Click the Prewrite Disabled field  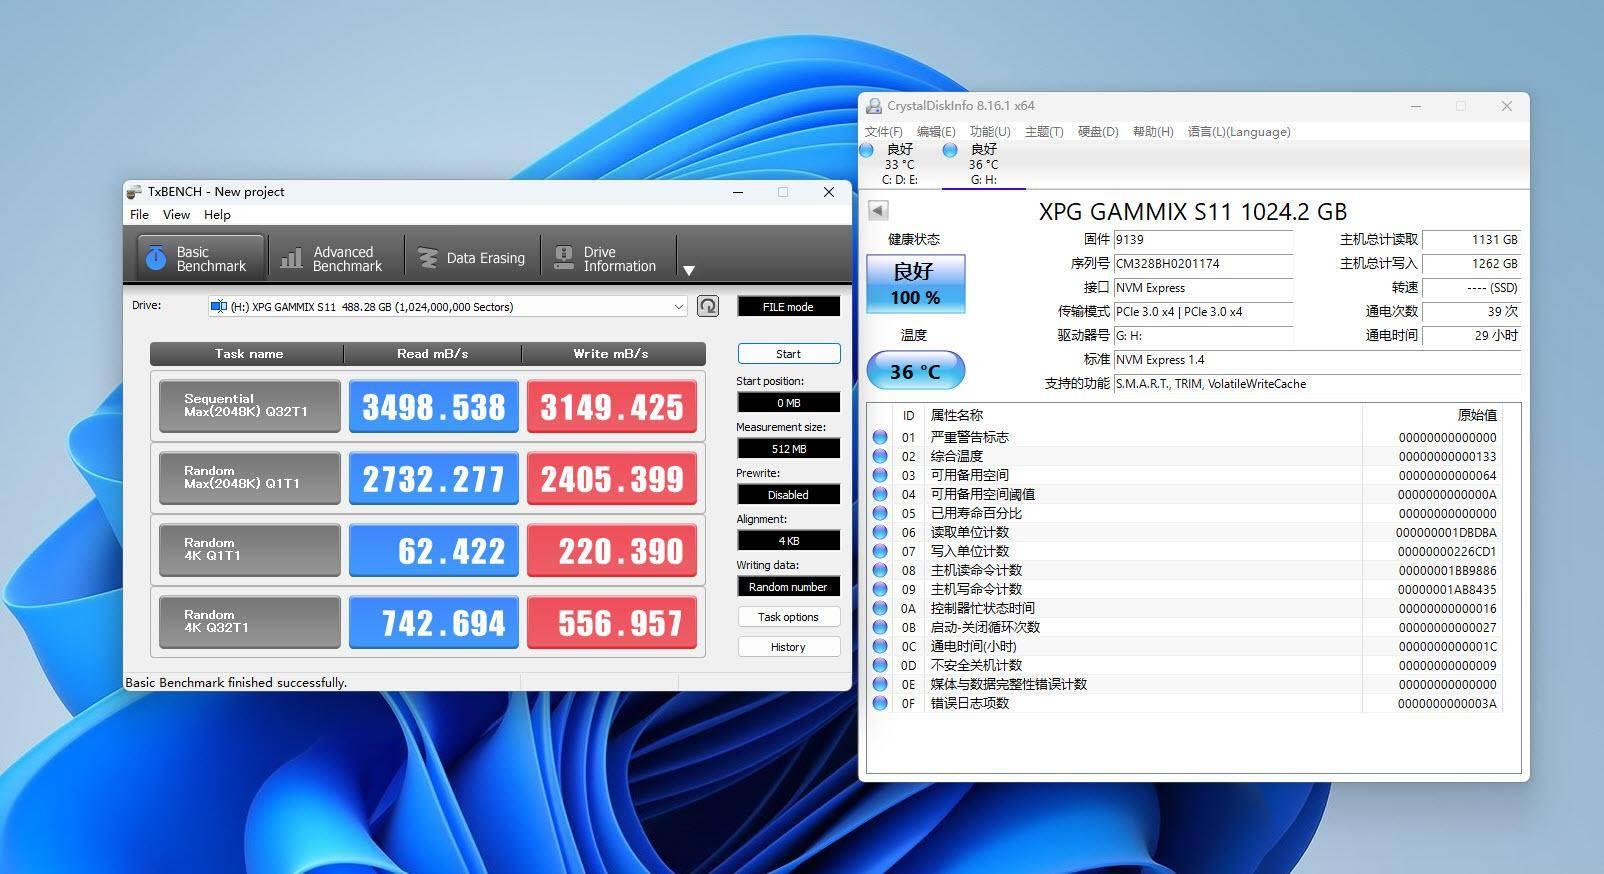[x=788, y=494]
